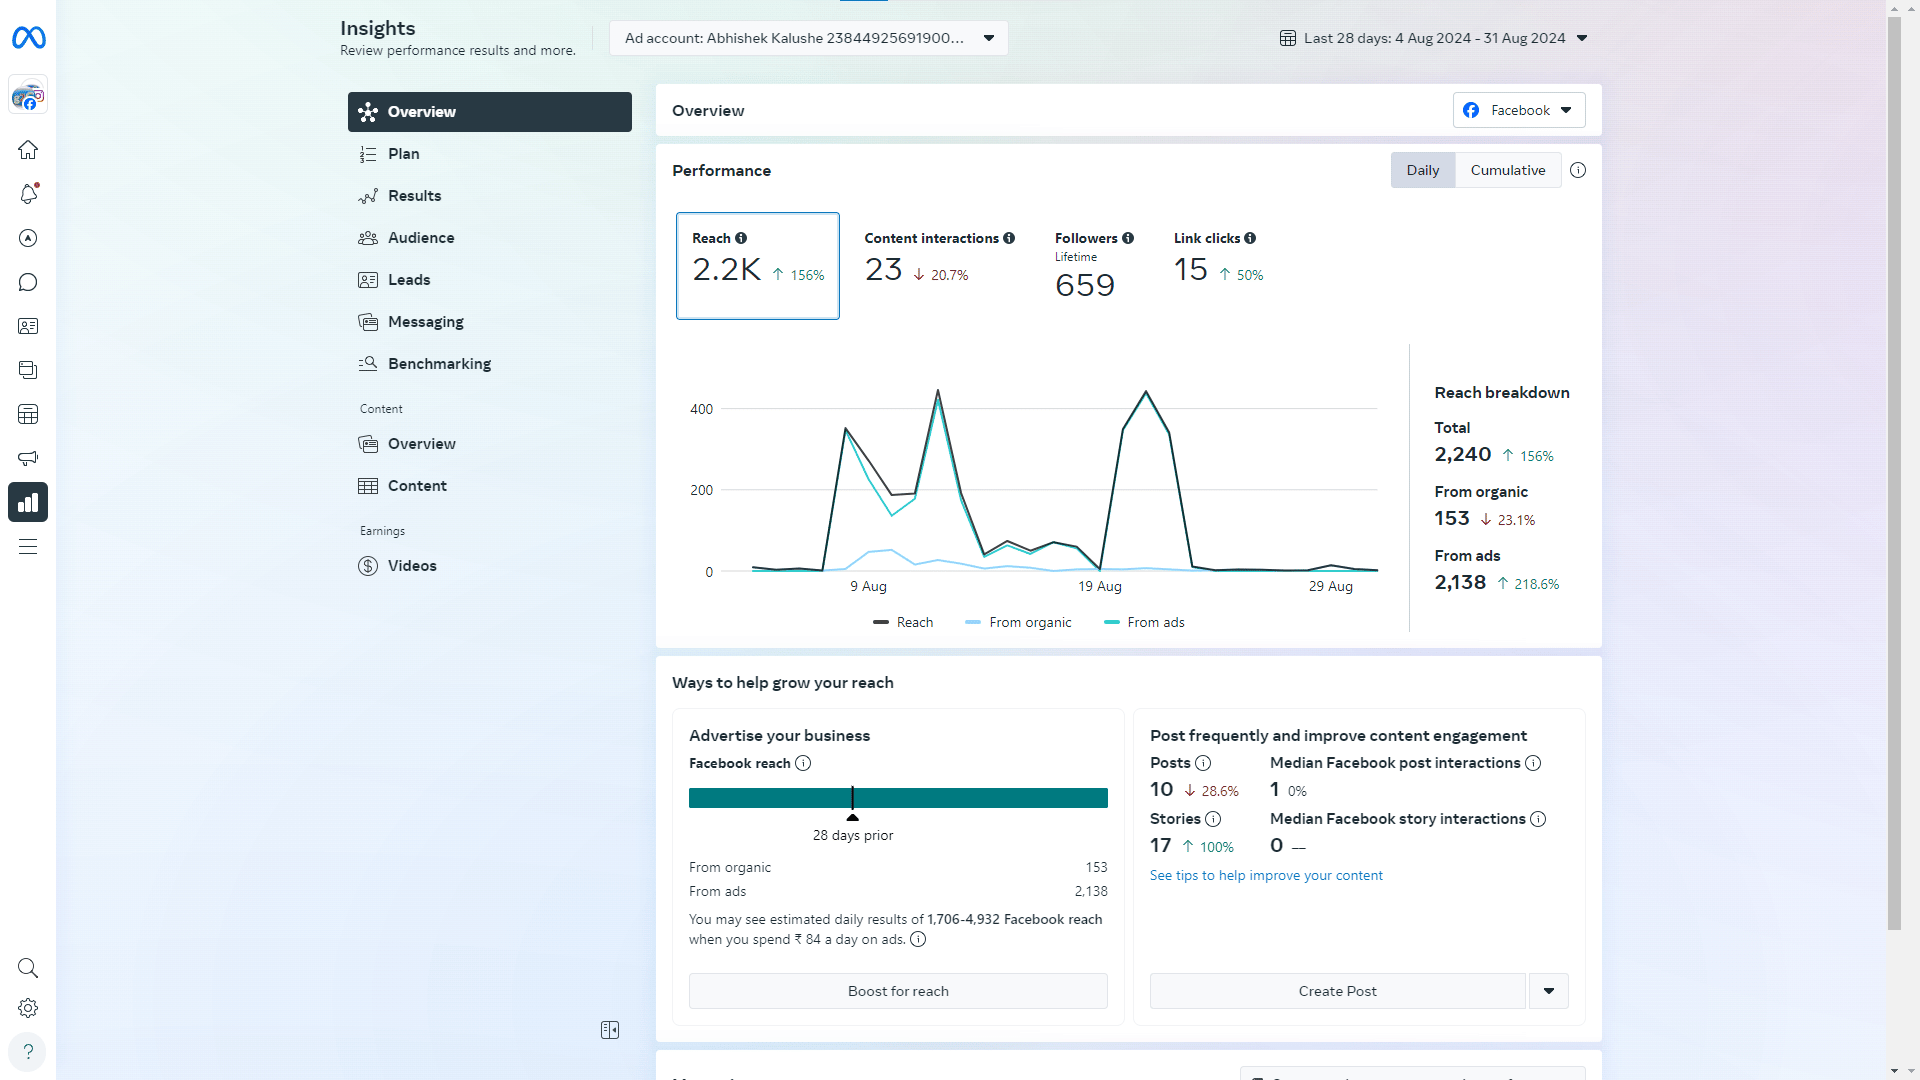This screenshot has height=1080, width=1920.
Task: Click the Boost for reach button
Action: 898,991
